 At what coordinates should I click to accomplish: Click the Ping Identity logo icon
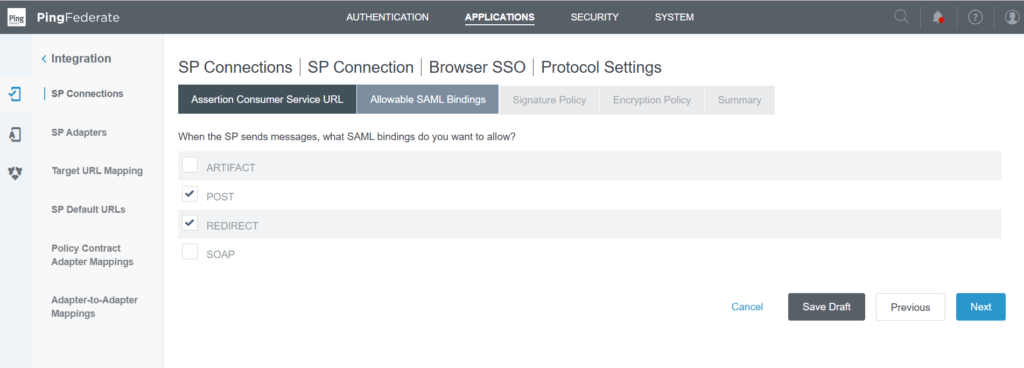click(x=16, y=18)
